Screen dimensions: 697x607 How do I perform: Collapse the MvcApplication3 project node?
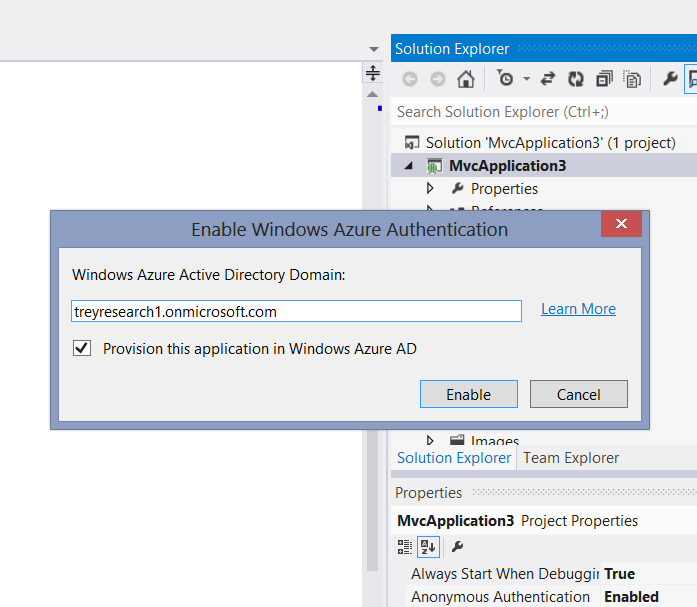[x=409, y=166]
